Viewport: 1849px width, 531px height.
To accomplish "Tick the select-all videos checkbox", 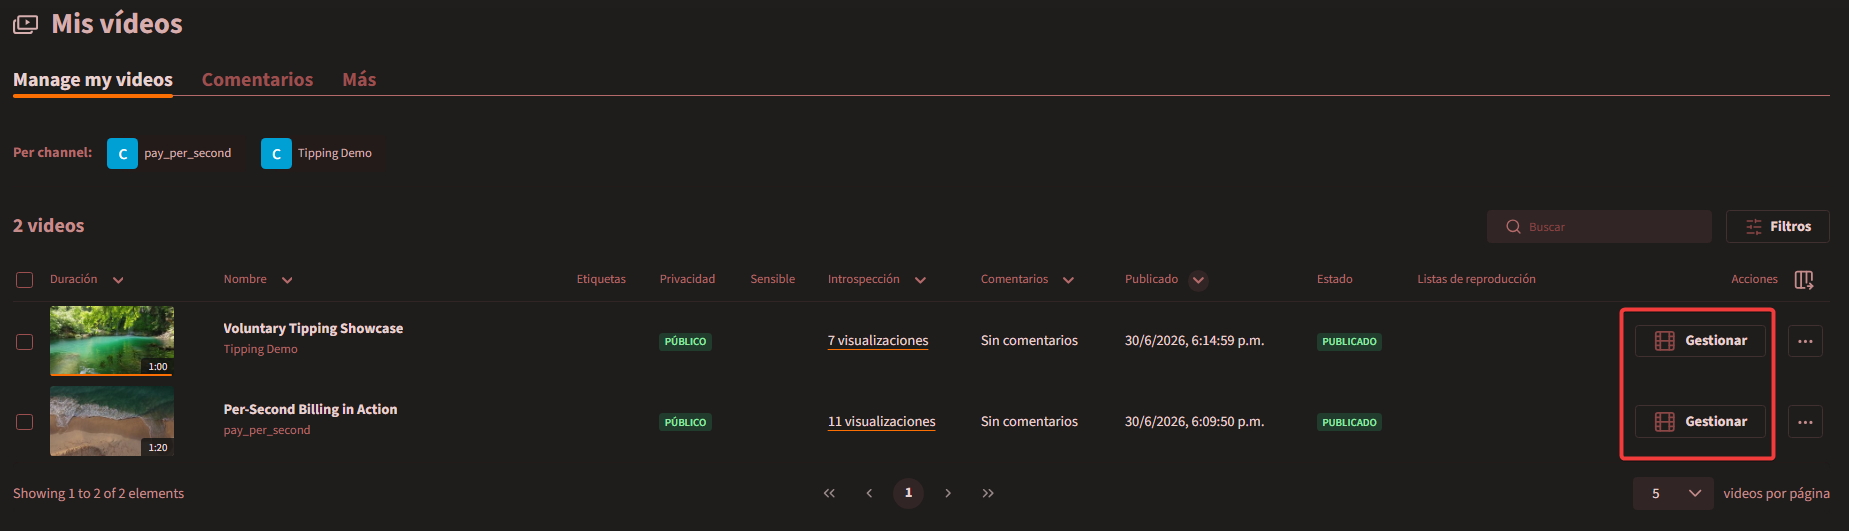I will pos(25,280).
